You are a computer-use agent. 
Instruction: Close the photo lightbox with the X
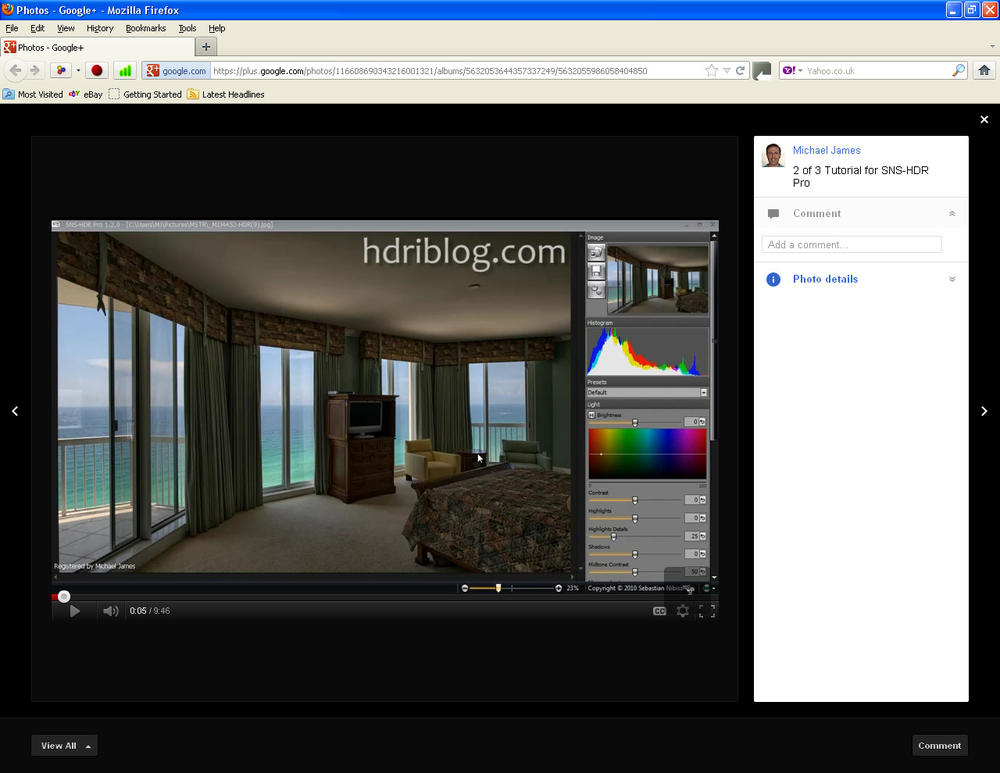(x=984, y=120)
